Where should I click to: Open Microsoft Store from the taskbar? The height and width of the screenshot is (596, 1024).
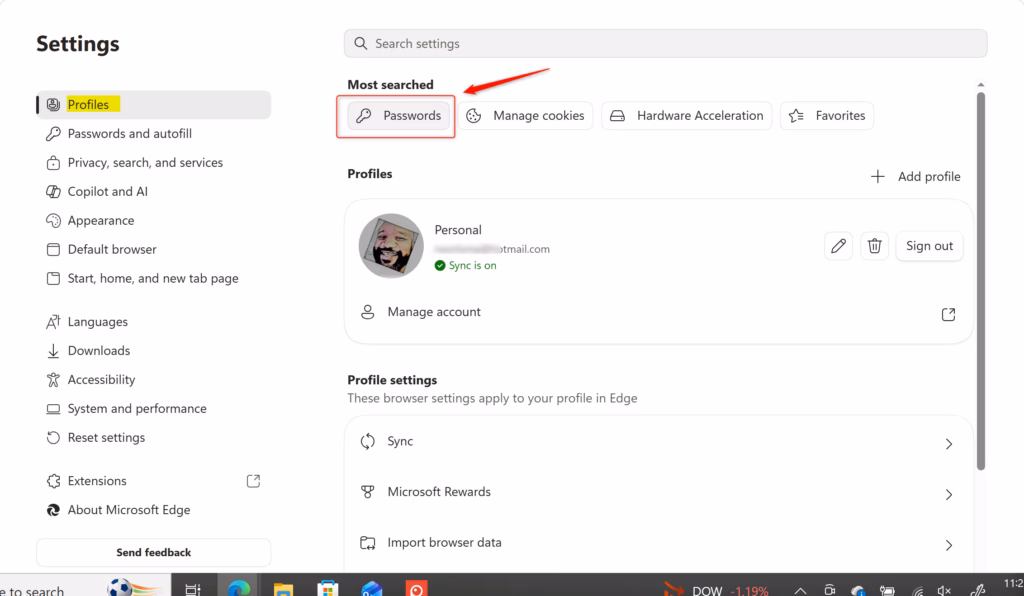pyautogui.click(x=327, y=589)
